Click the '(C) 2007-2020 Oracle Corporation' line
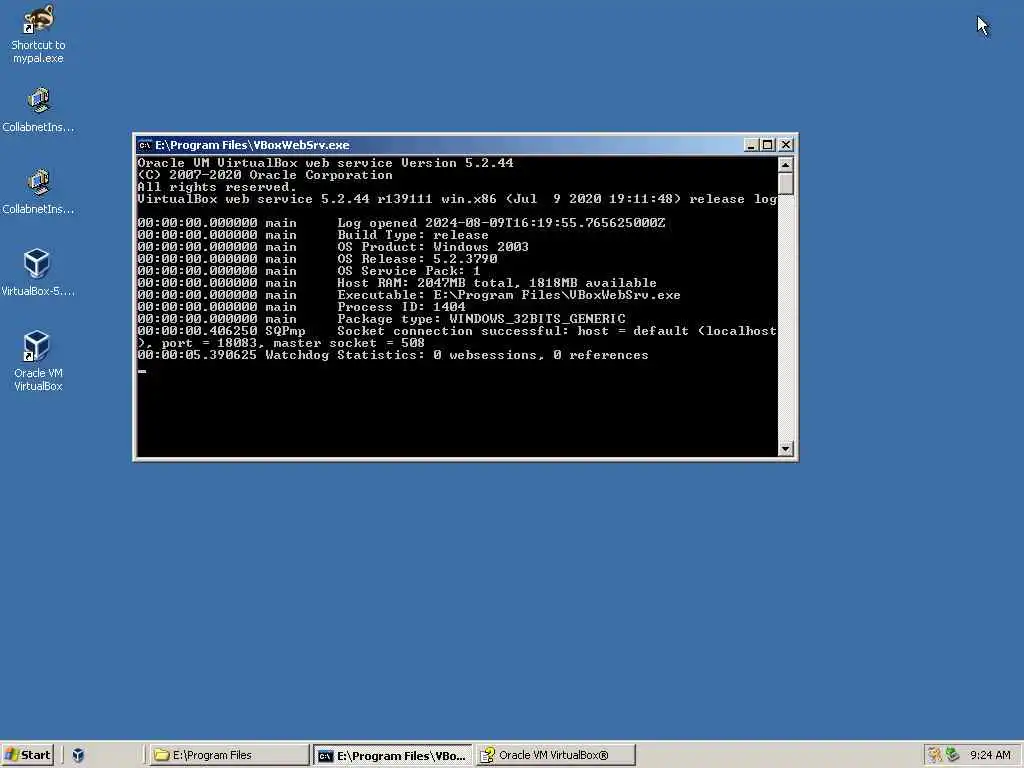The image size is (1024, 768). (264, 175)
